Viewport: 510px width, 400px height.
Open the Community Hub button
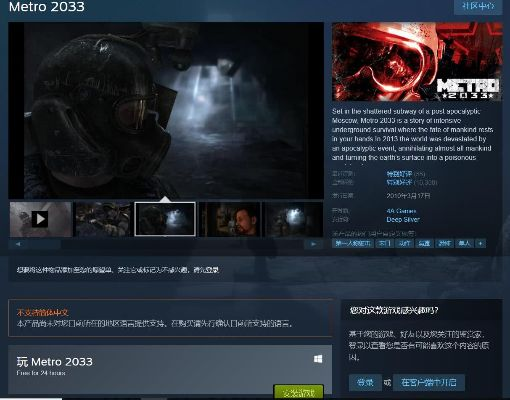point(478,6)
